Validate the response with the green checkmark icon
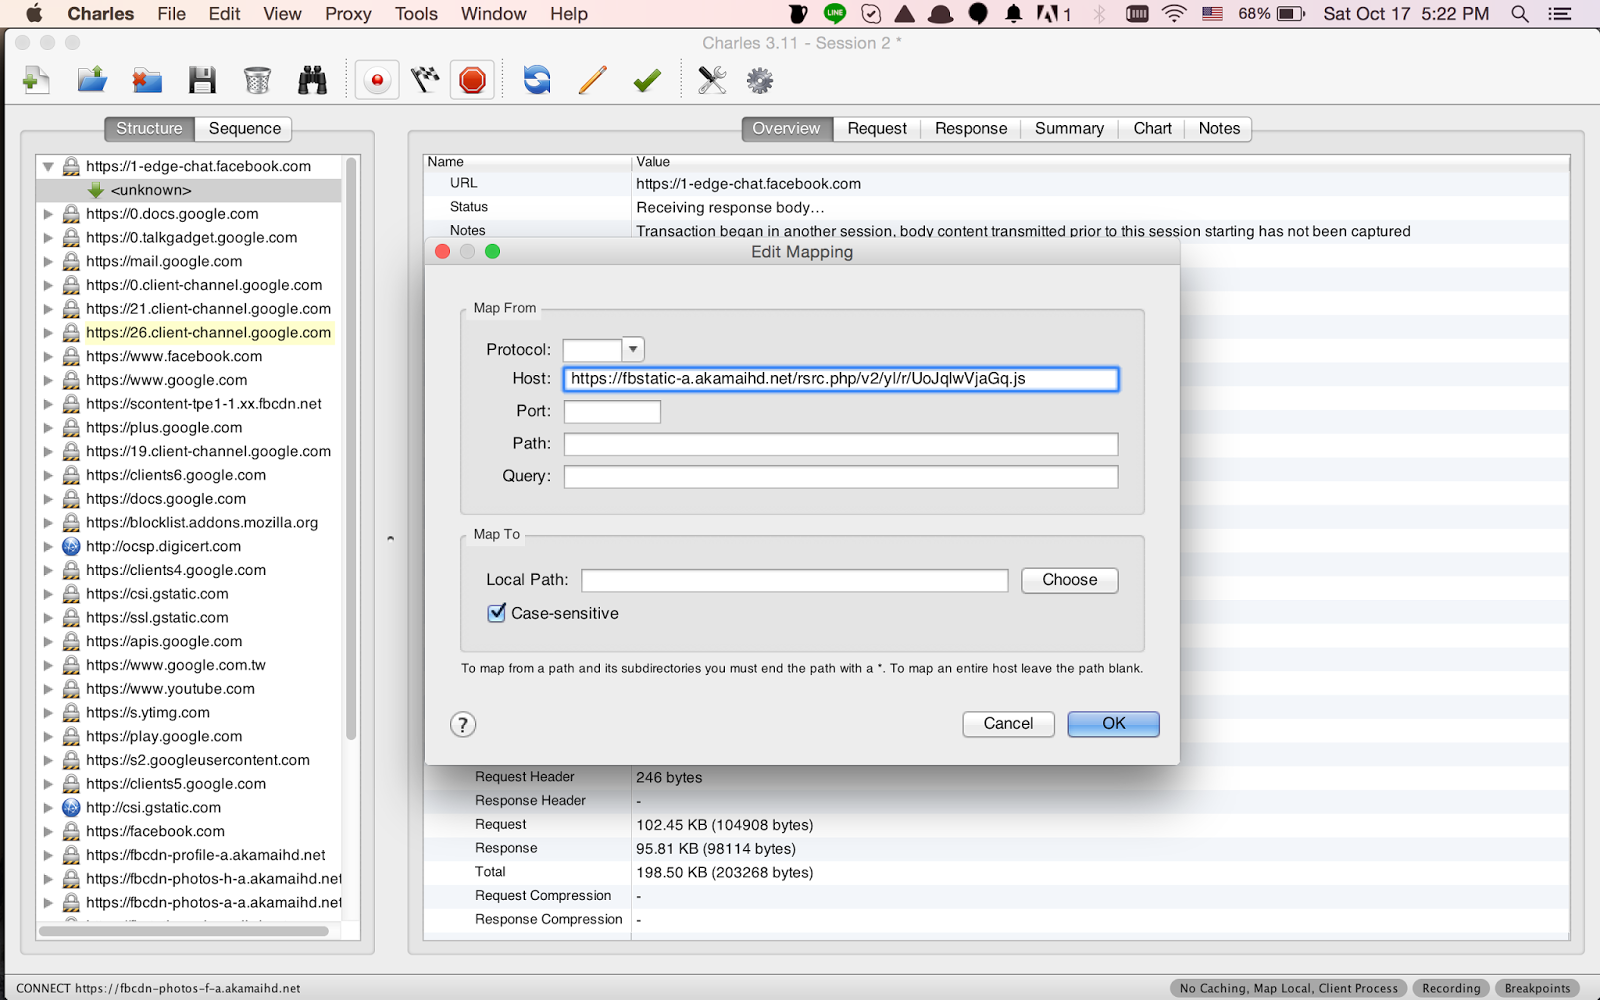 [x=647, y=80]
